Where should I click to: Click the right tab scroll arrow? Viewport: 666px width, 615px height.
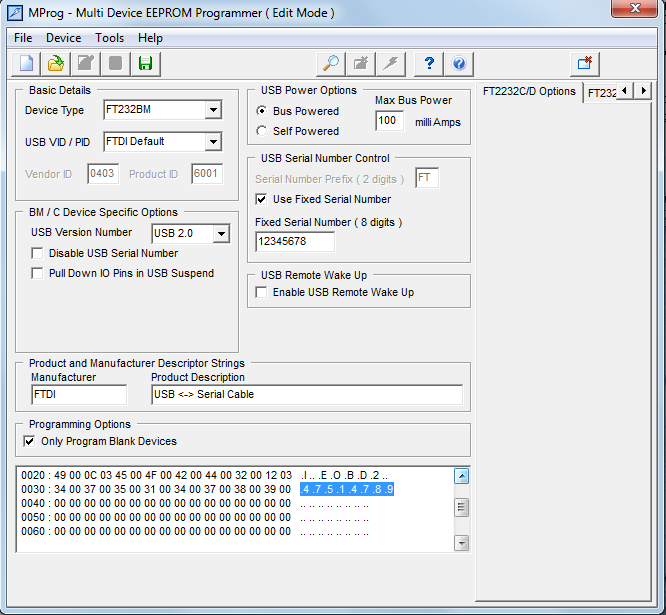pyautogui.click(x=643, y=91)
